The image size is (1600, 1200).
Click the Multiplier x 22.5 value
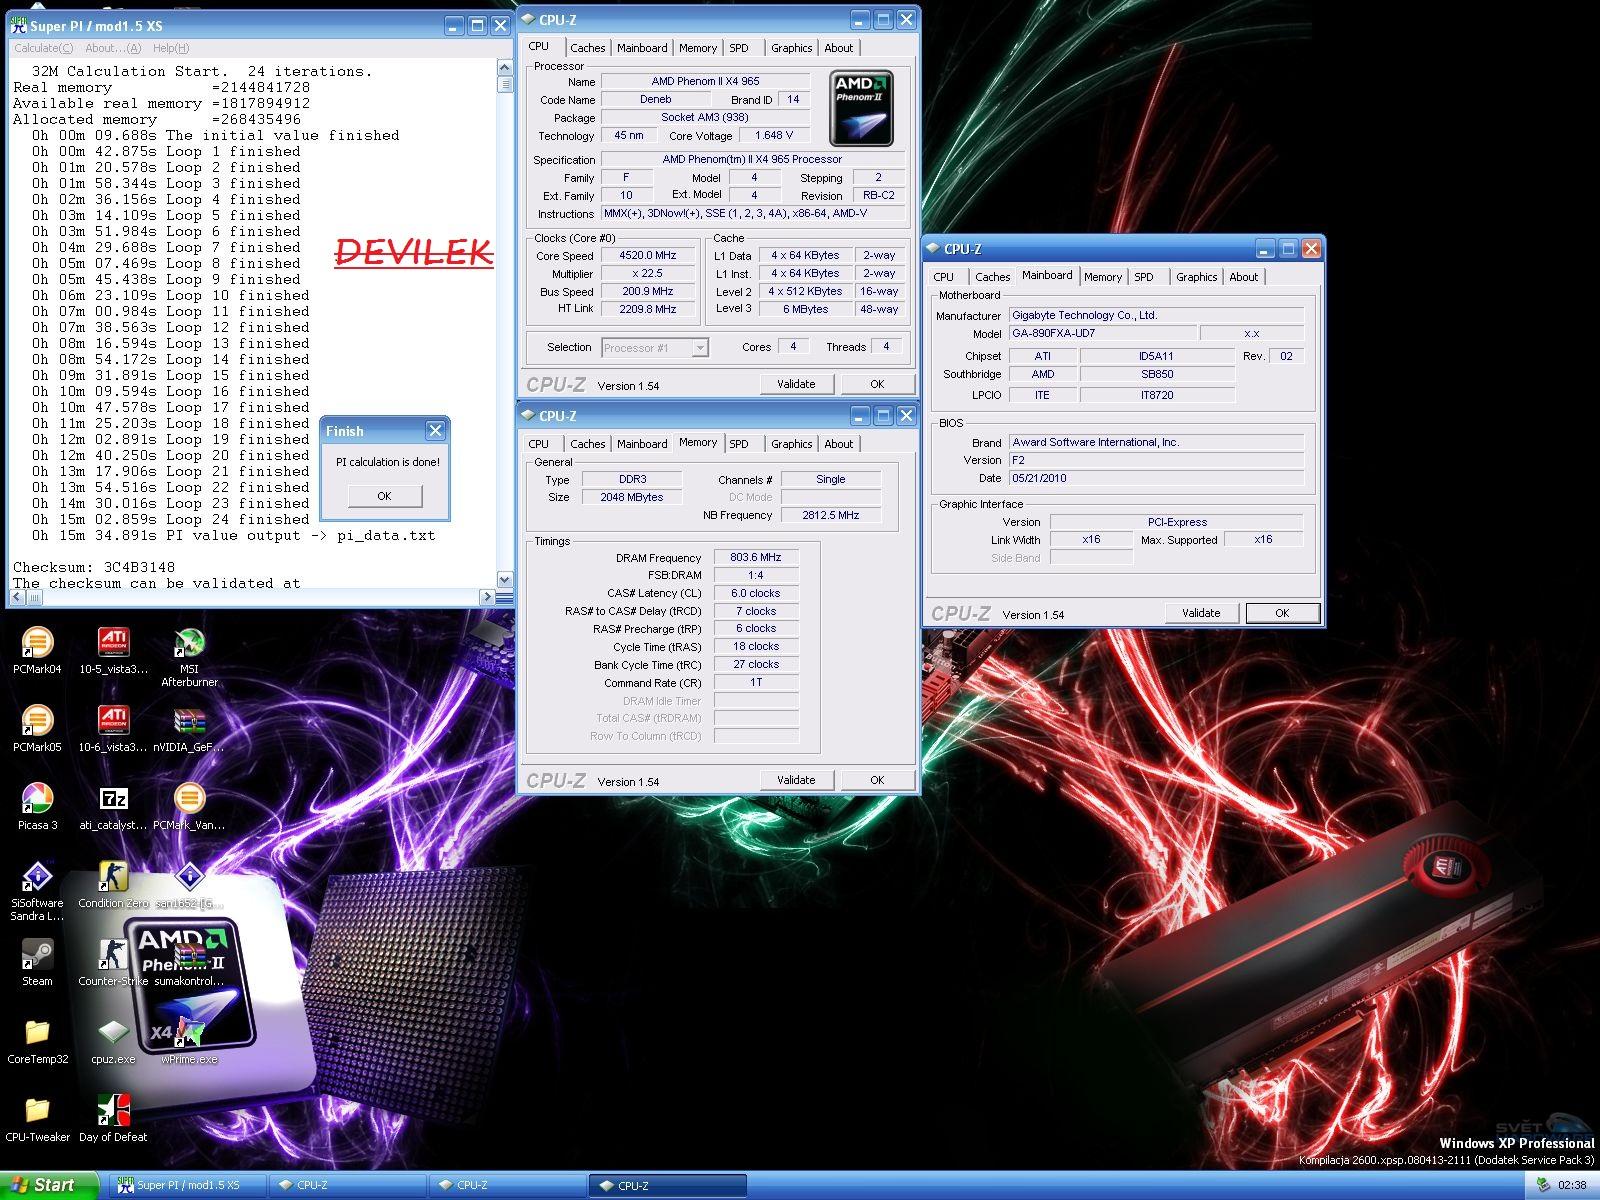(x=647, y=274)
